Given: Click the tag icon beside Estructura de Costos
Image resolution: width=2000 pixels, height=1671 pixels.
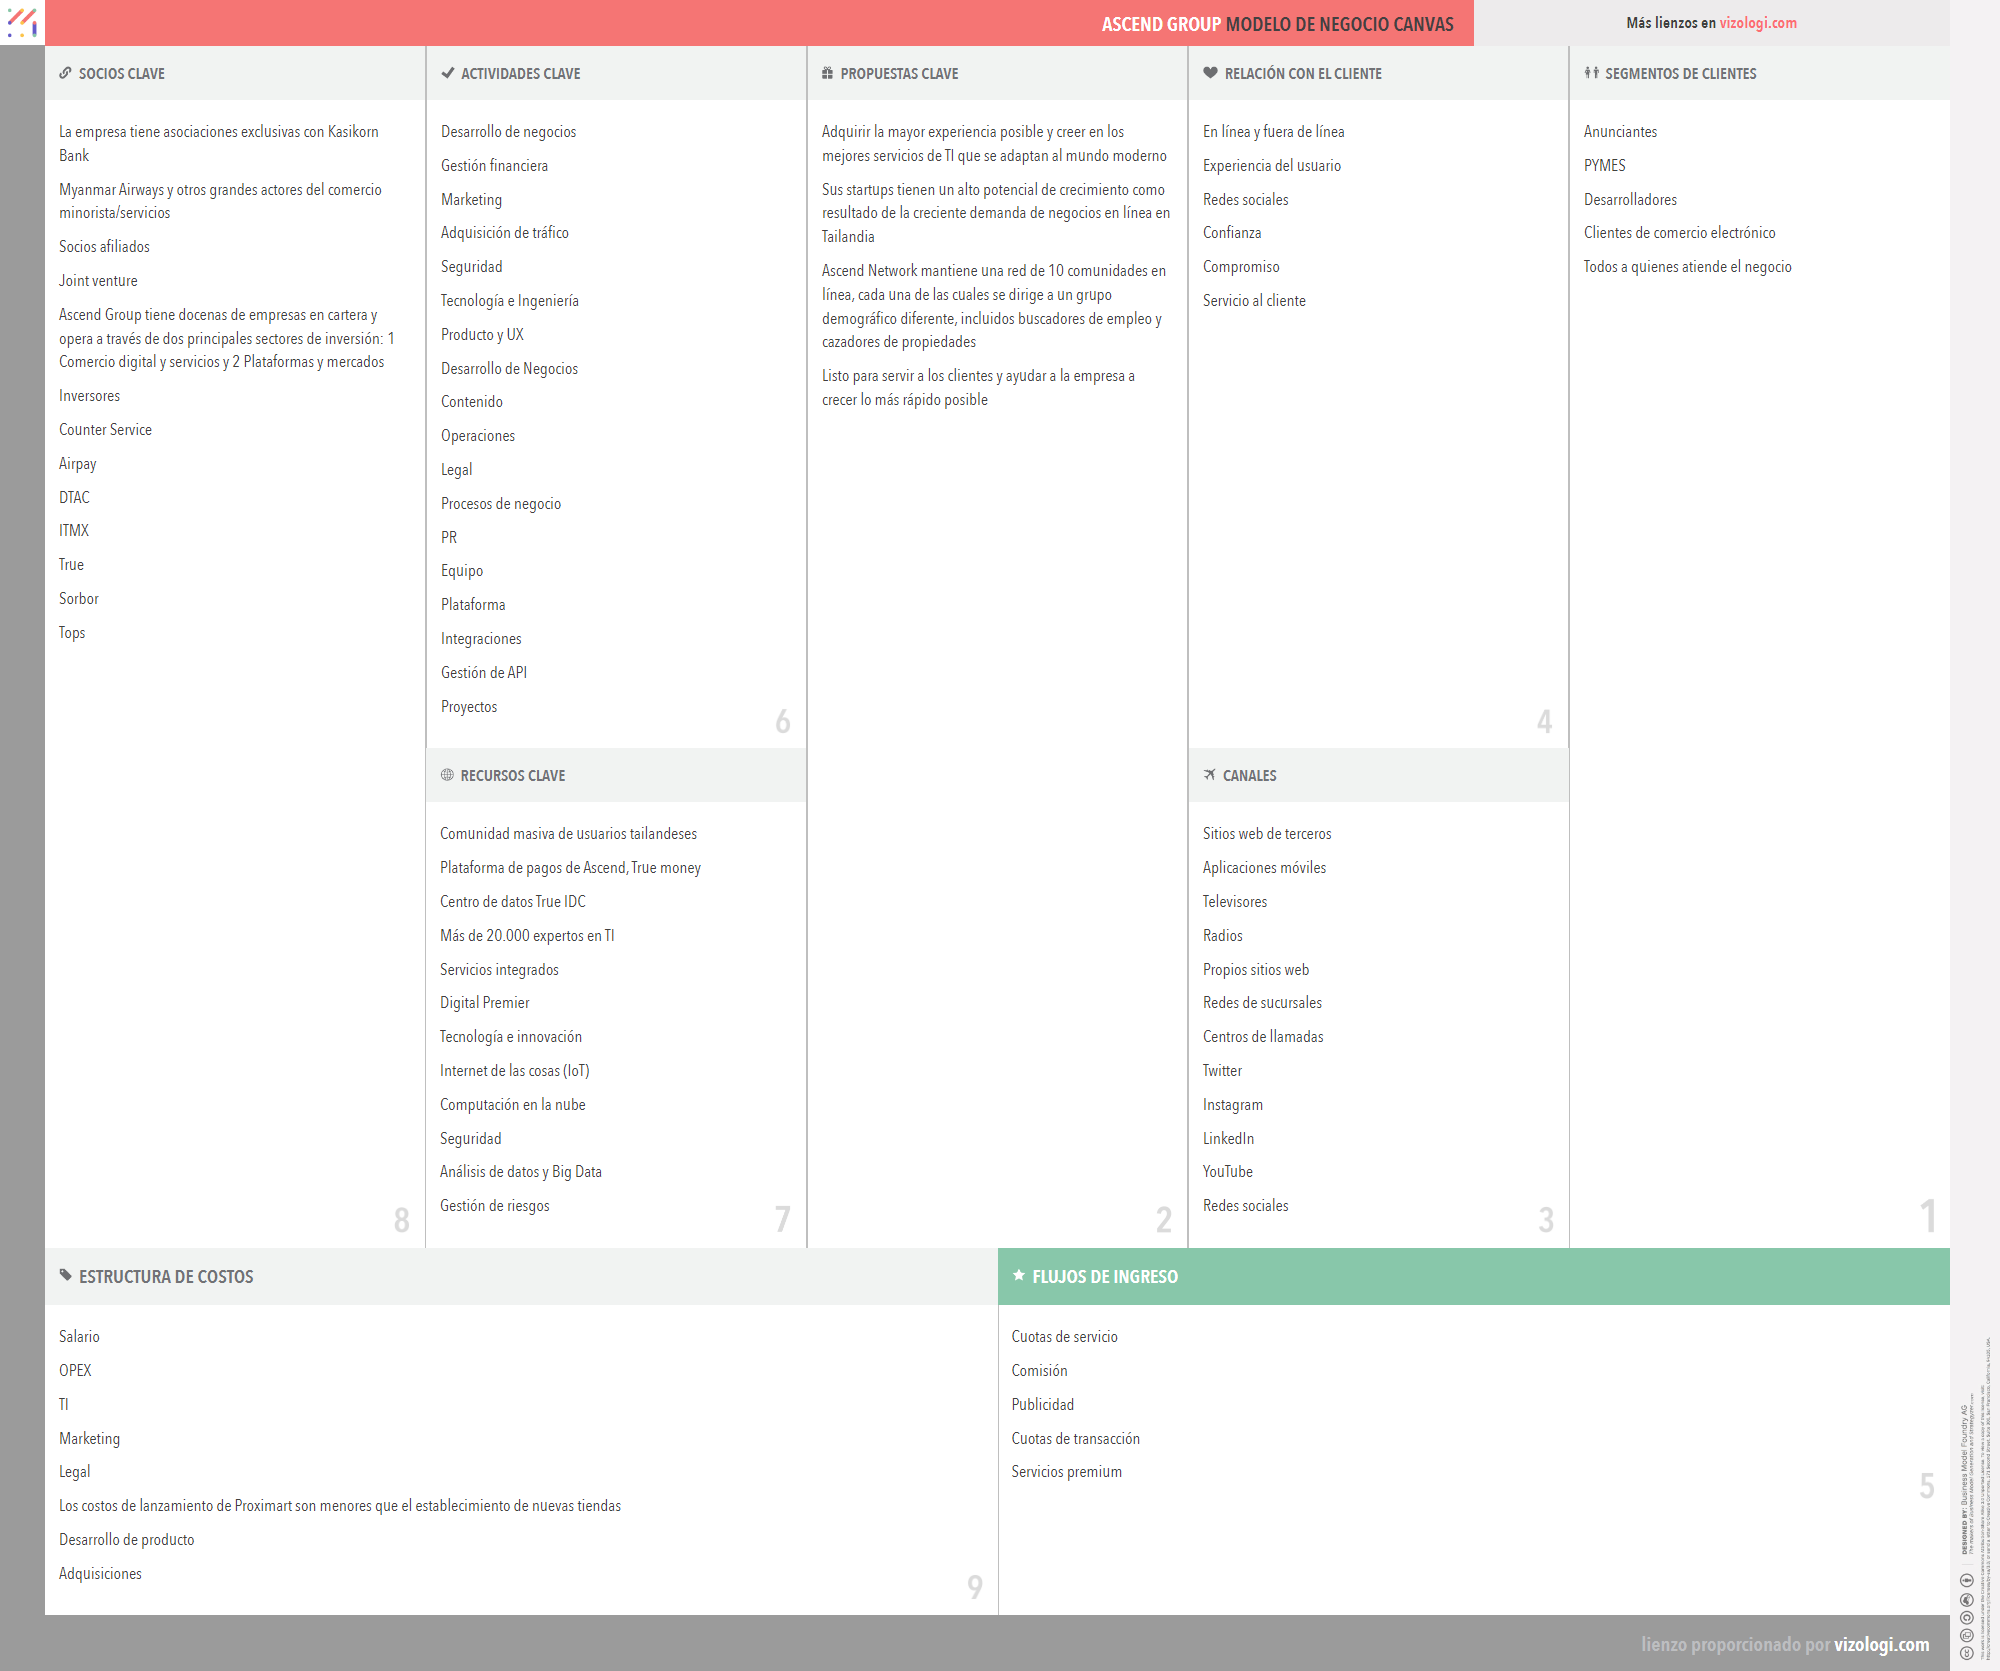Looking at the screenshot, I should point(65,1275).
